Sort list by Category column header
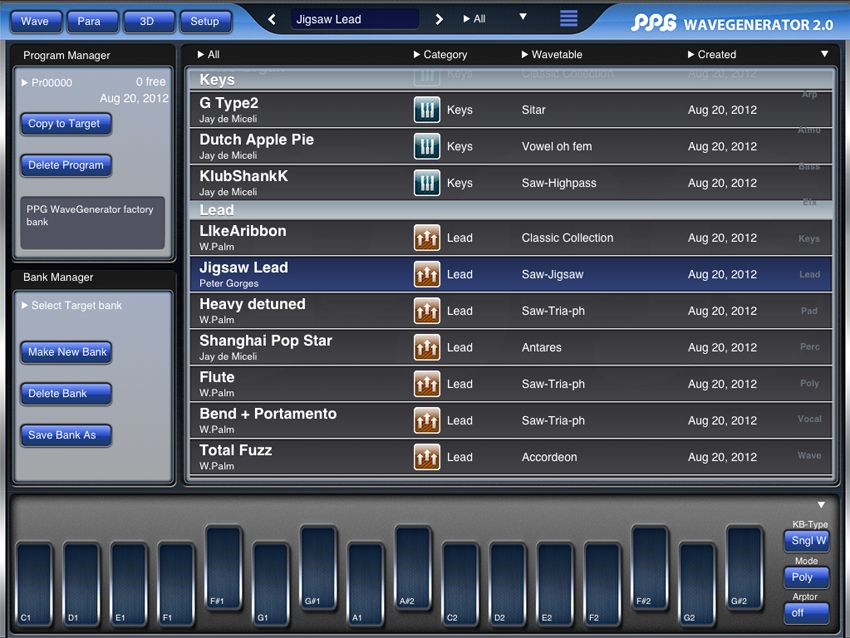Image resolution: width=850 pixels, height=638 pixels. point(440,55)
